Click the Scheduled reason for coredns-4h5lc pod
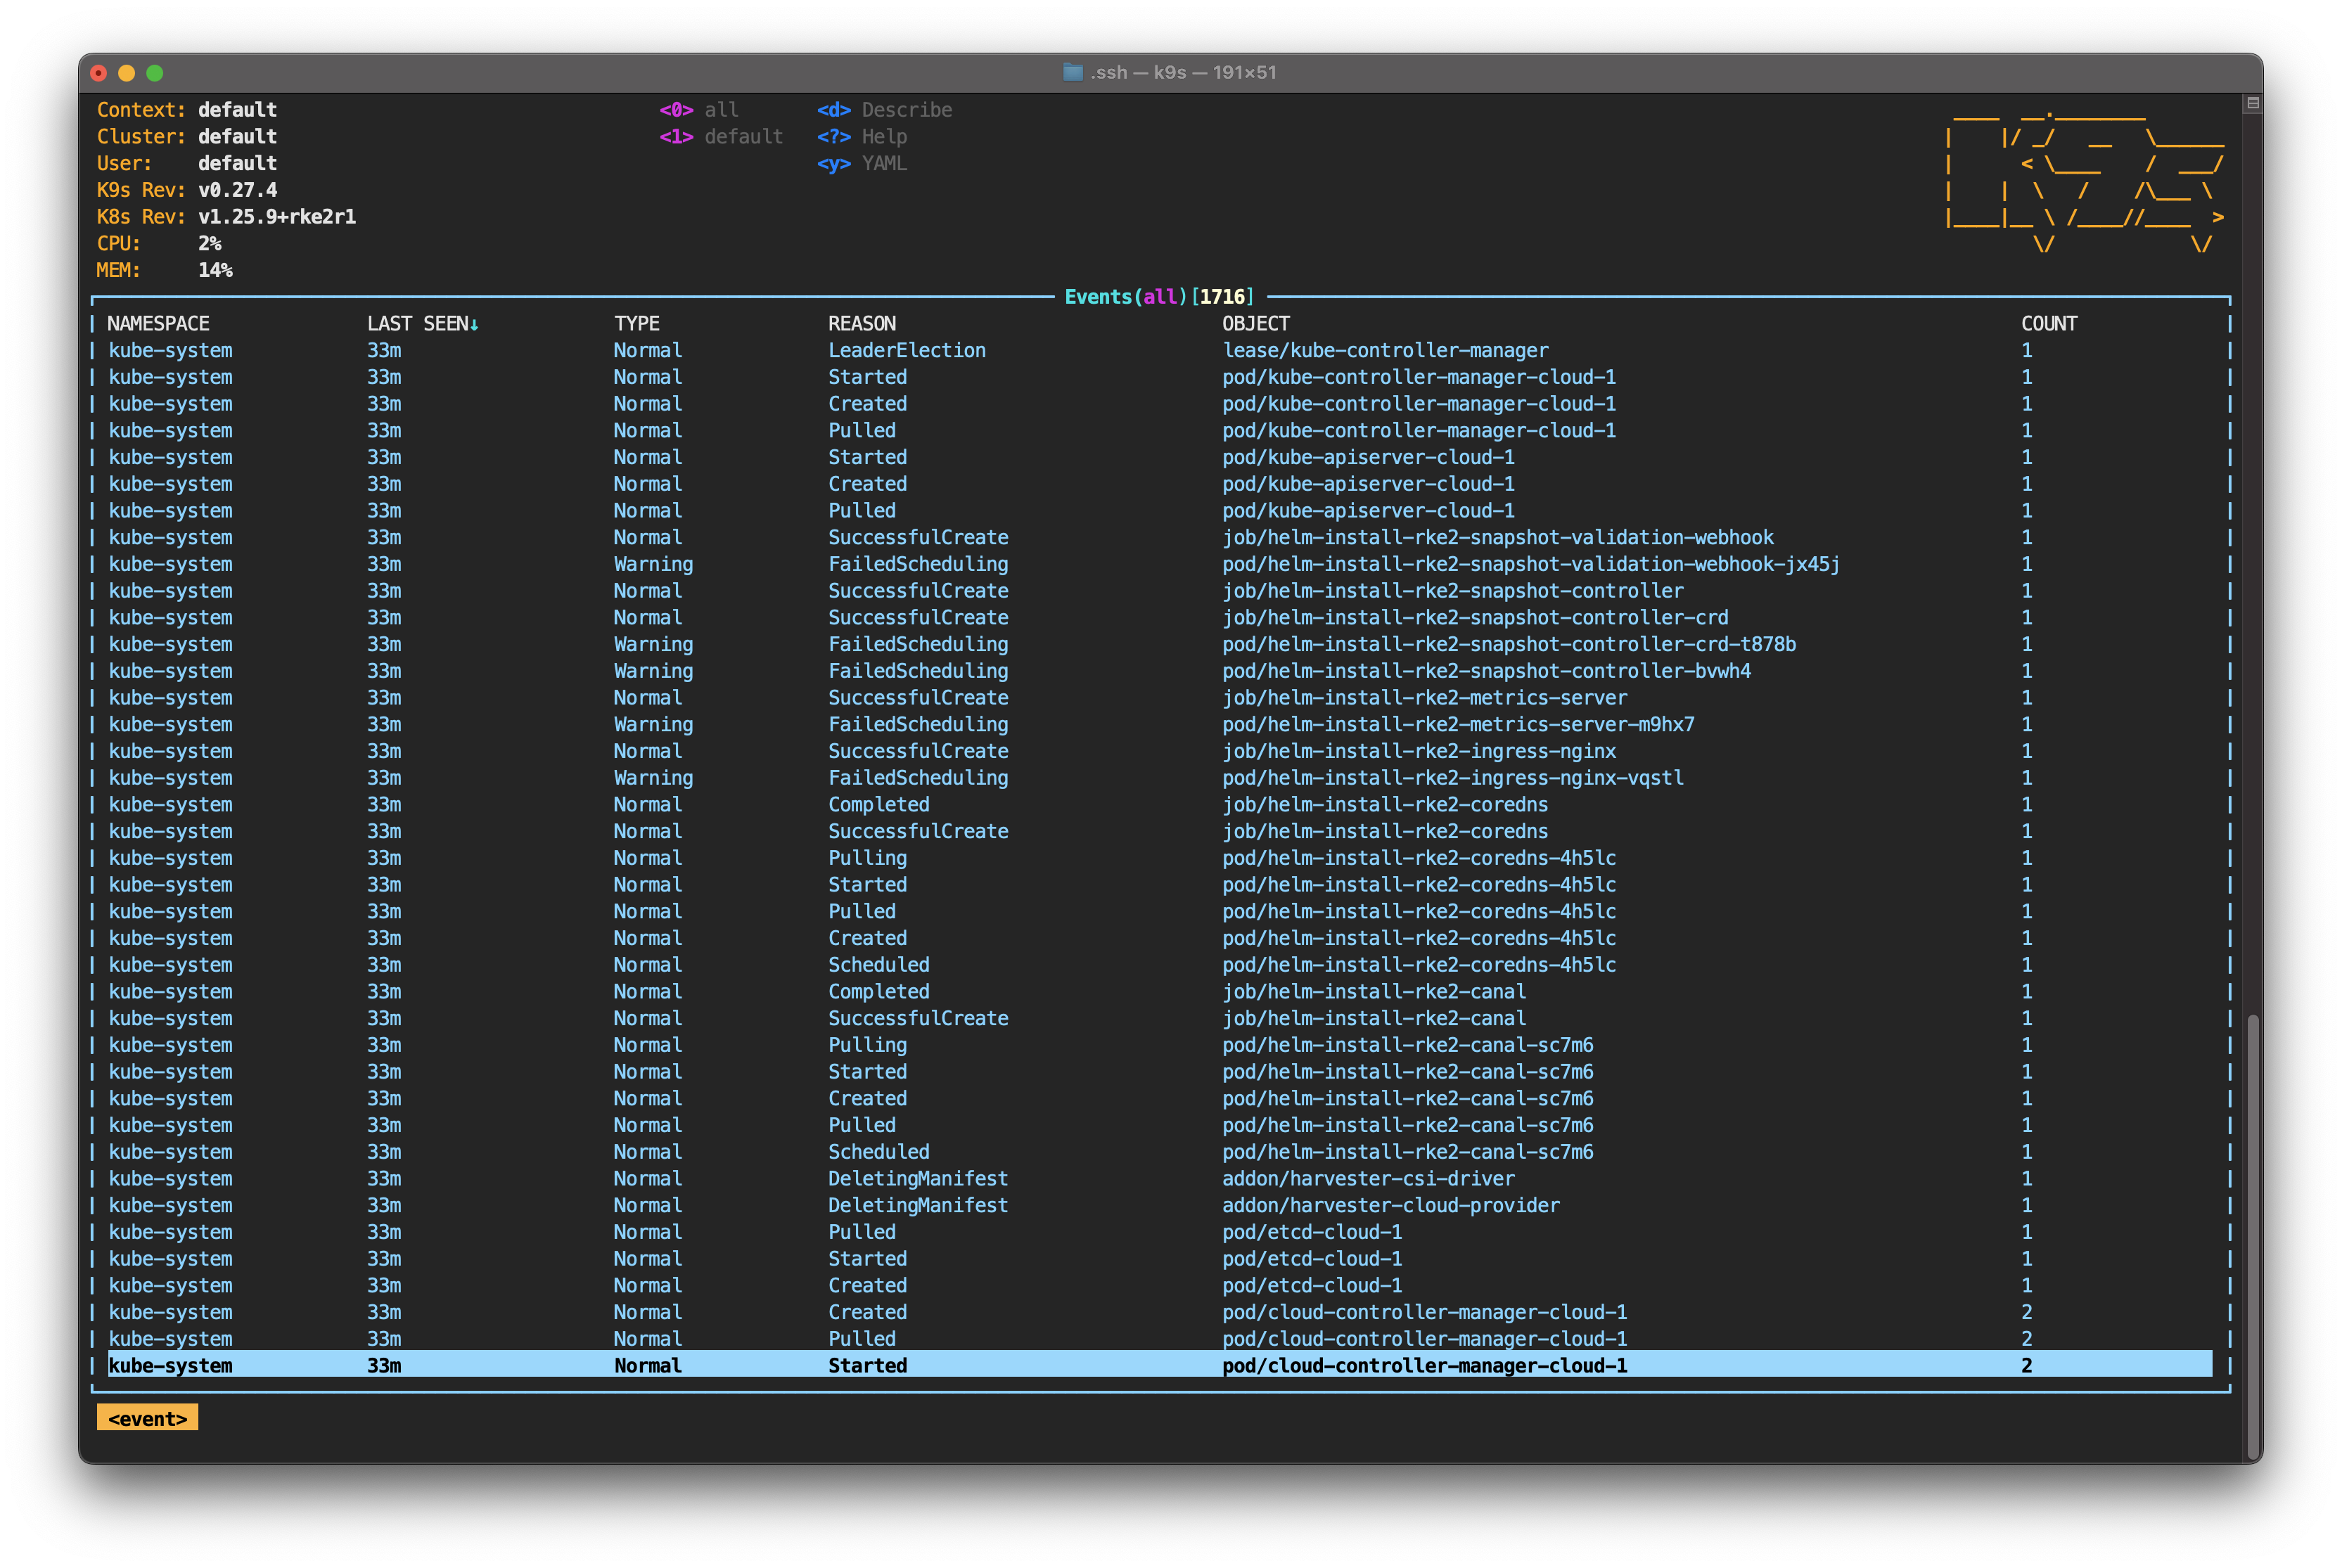 pos(878,965)
